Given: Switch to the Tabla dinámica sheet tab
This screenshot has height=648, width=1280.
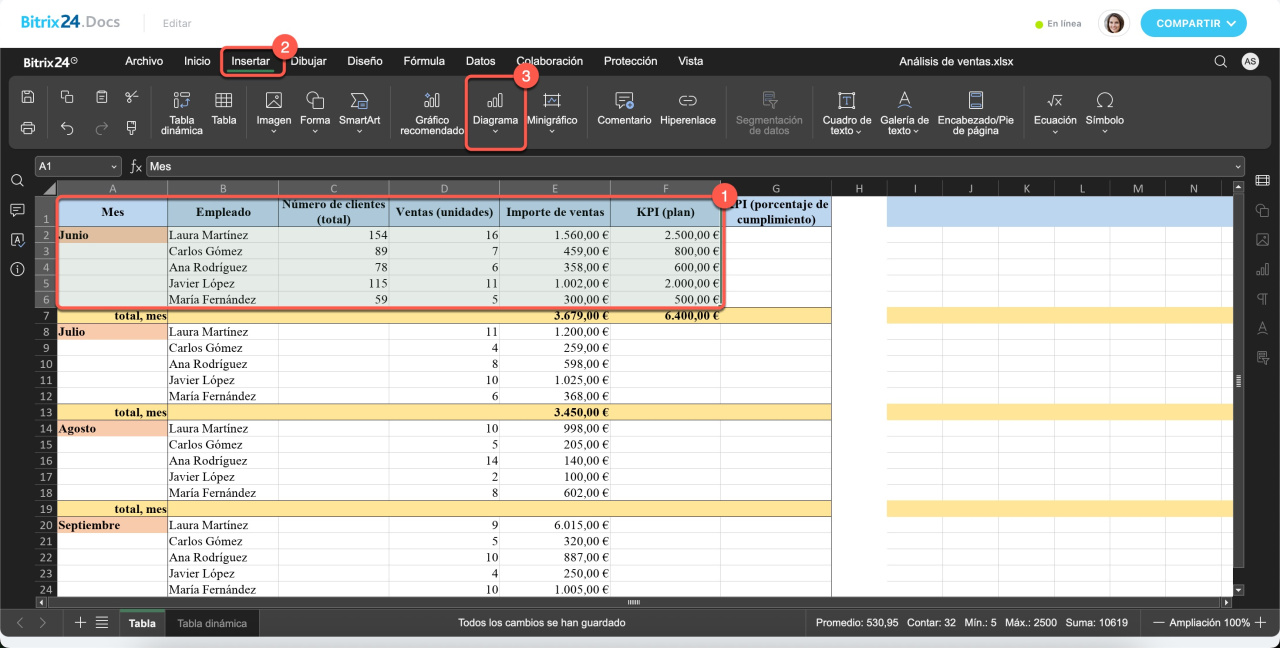Looking at the screenshot, I should click(x=212, y=623).
